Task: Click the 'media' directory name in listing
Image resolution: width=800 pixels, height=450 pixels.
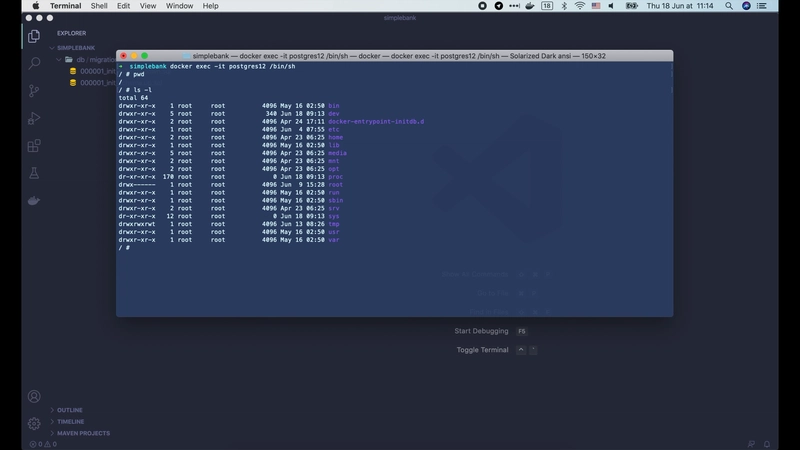Action: click(337, 153)
